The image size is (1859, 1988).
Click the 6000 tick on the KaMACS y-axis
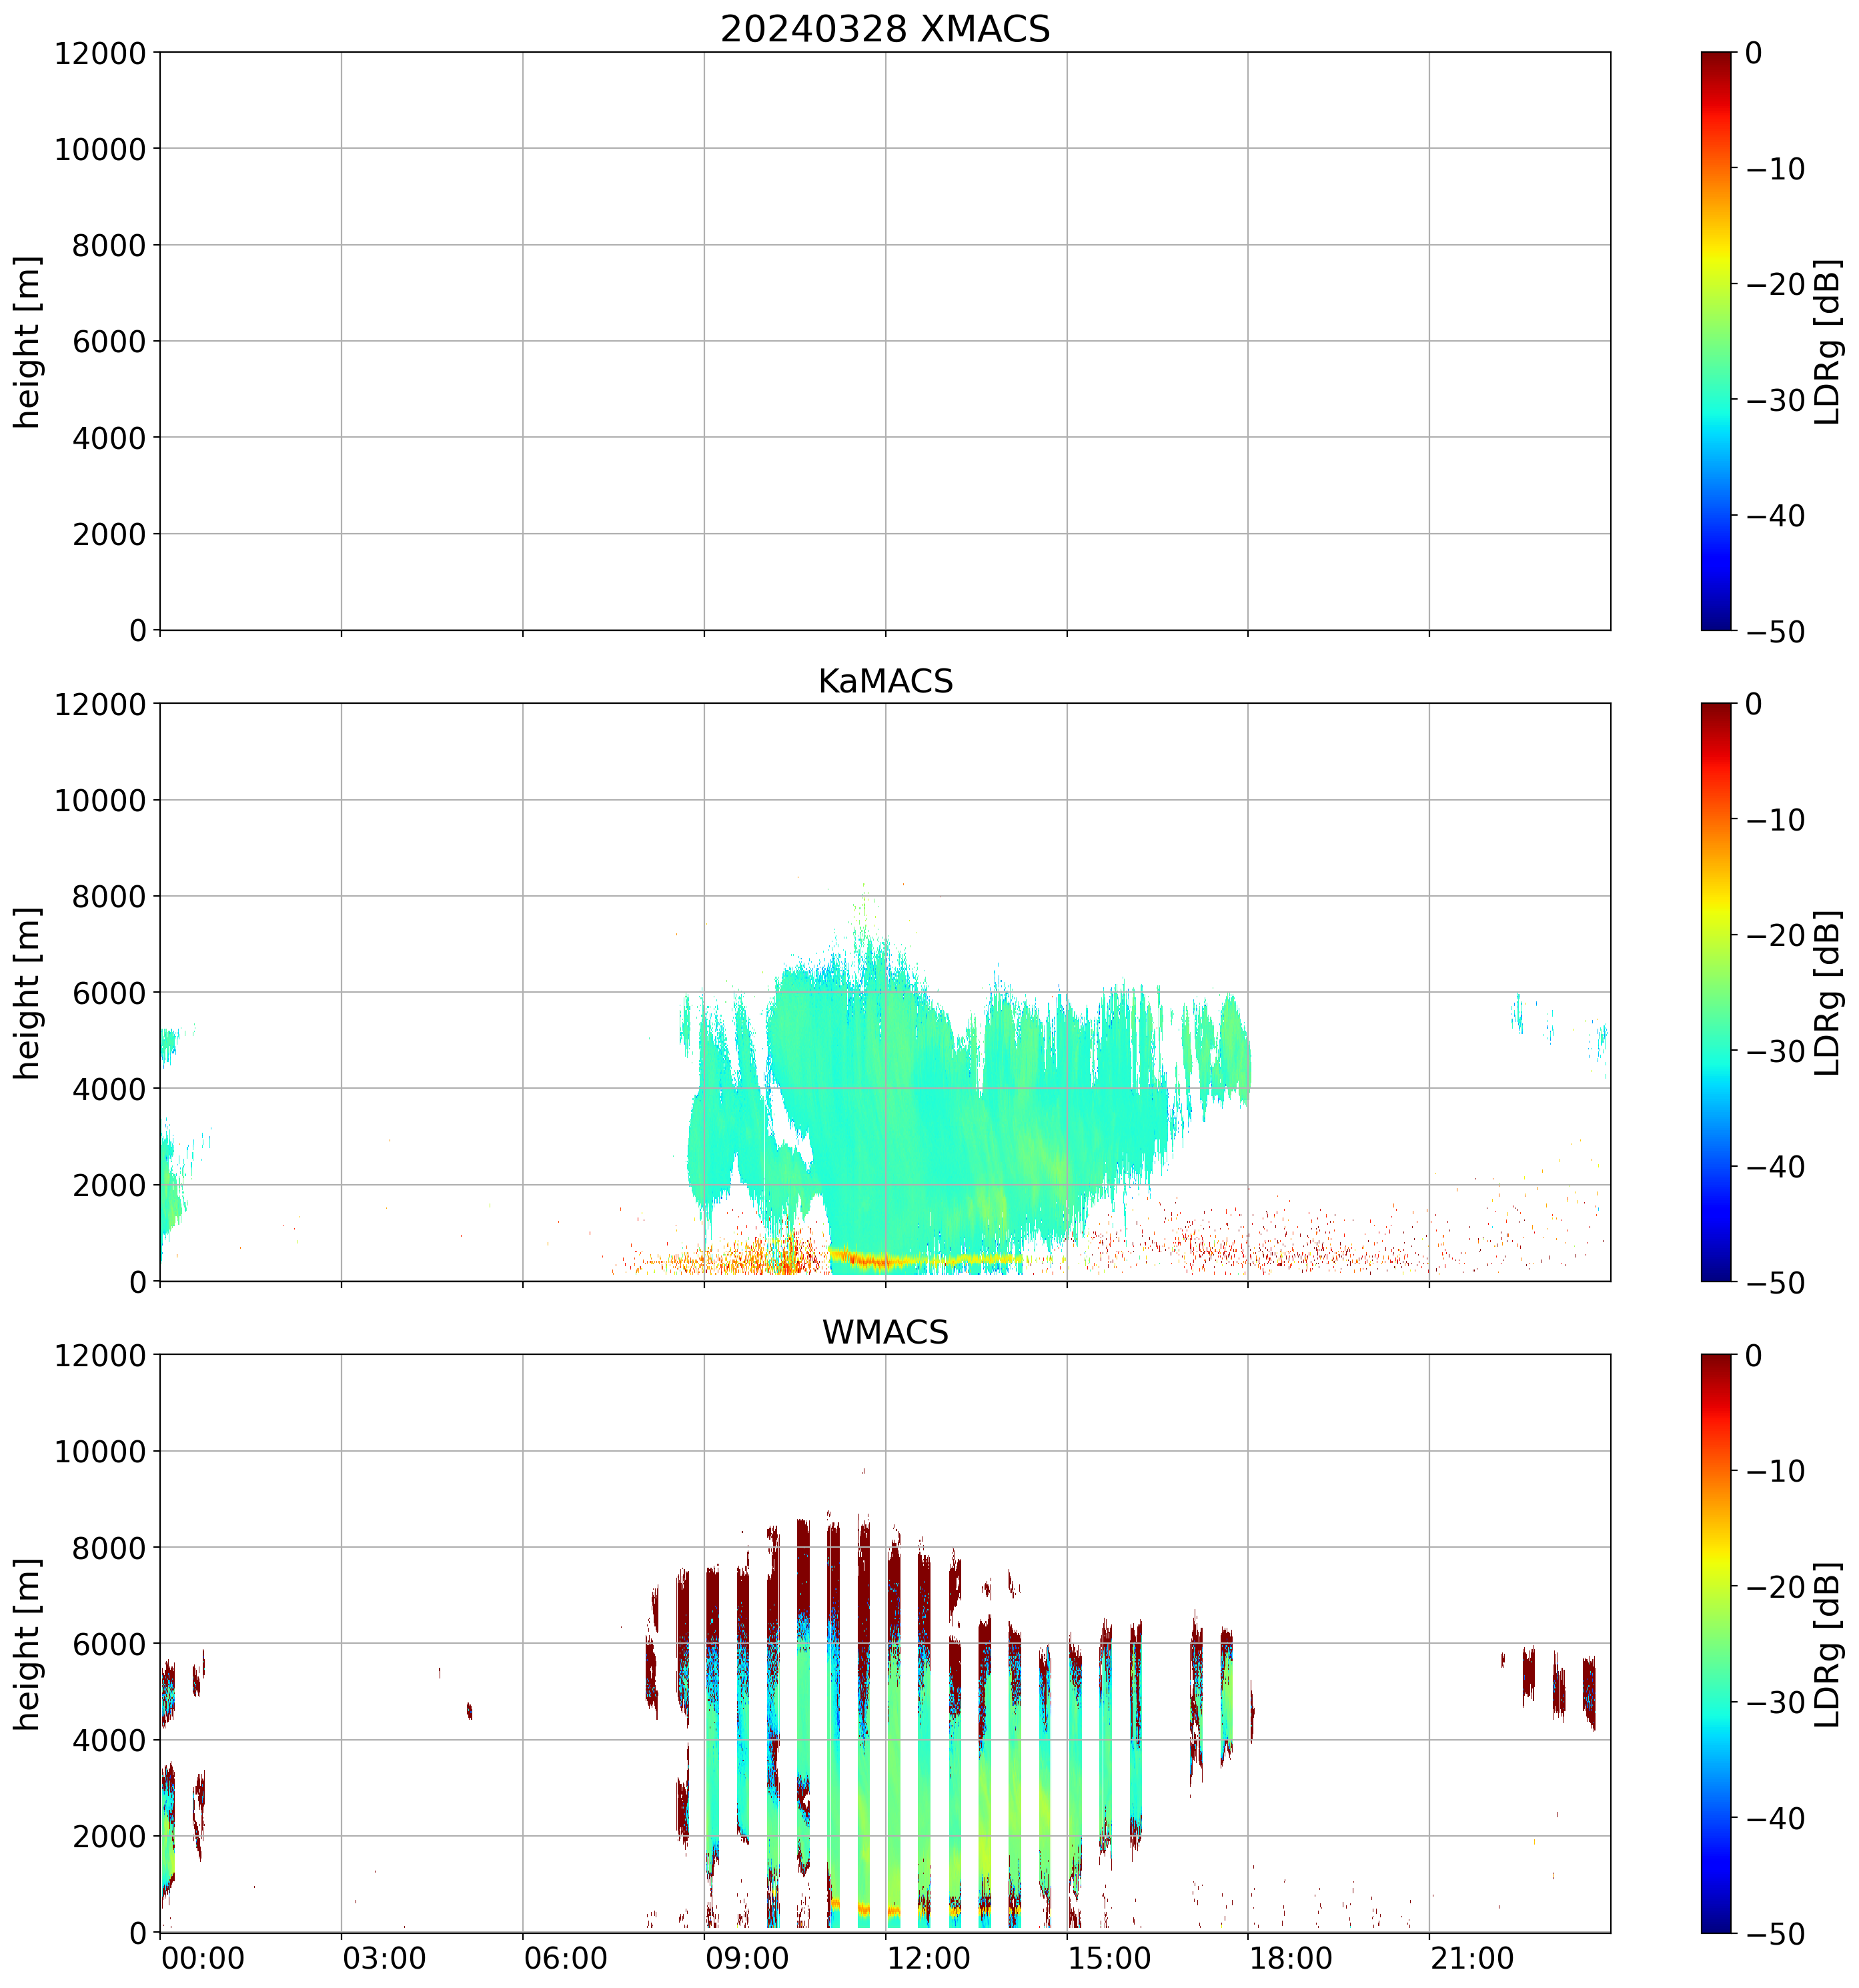point(109,992)
